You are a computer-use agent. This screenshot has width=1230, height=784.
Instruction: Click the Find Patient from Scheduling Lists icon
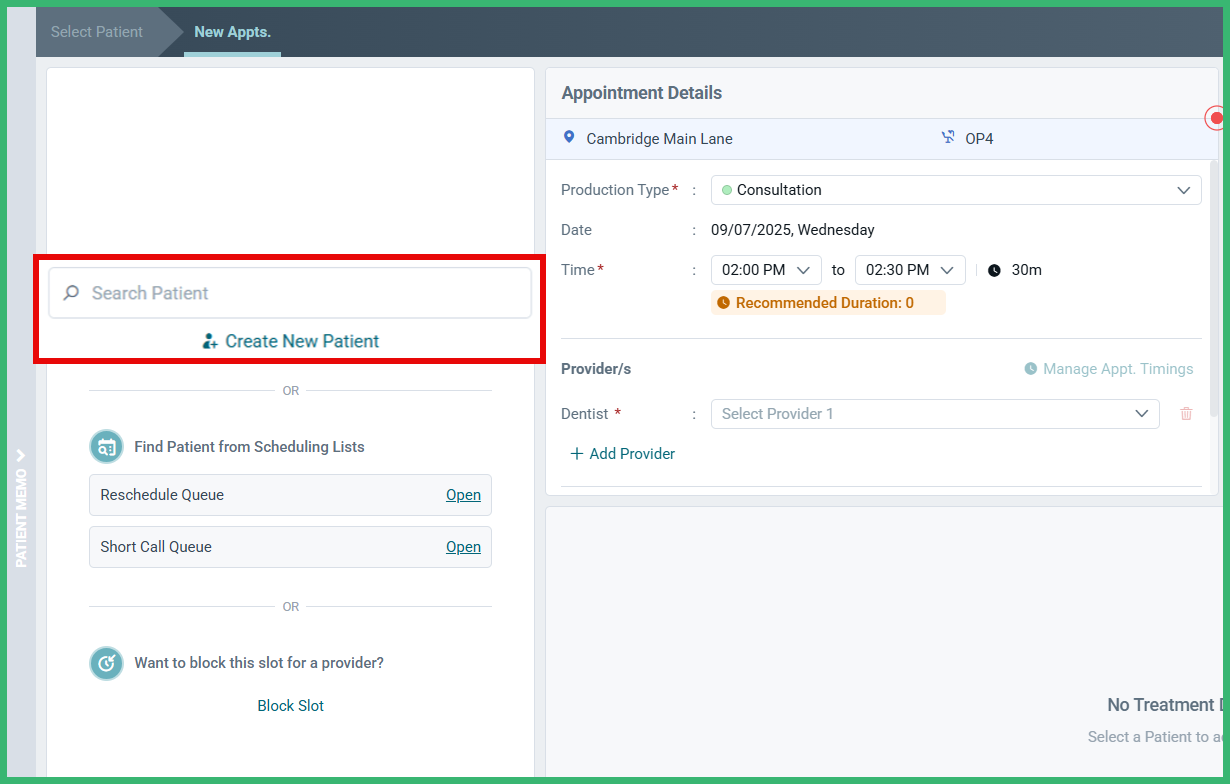pos(106,446)
